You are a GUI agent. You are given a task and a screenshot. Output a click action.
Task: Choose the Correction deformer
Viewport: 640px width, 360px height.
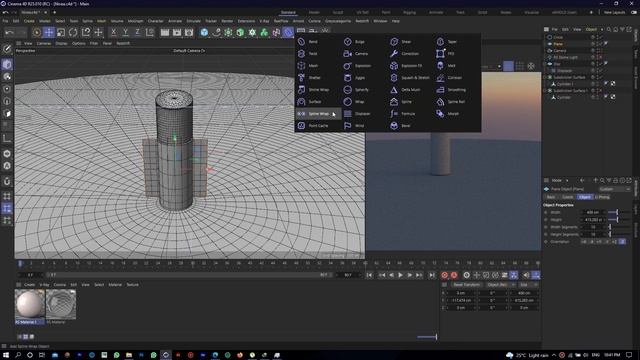[404, 53]
